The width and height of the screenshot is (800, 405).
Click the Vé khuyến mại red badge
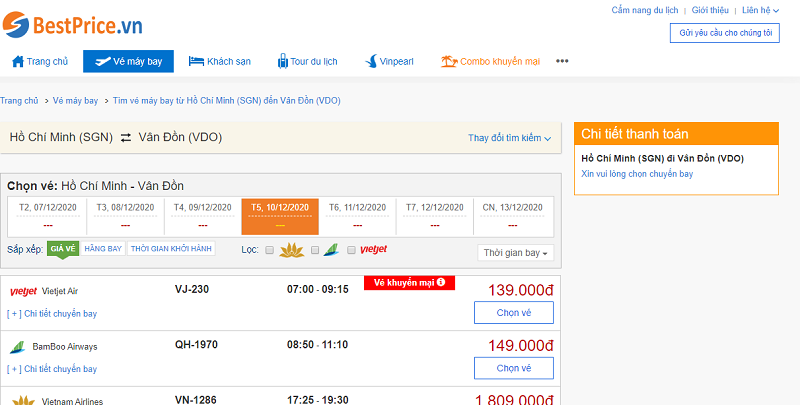click(x=409, y=283)
